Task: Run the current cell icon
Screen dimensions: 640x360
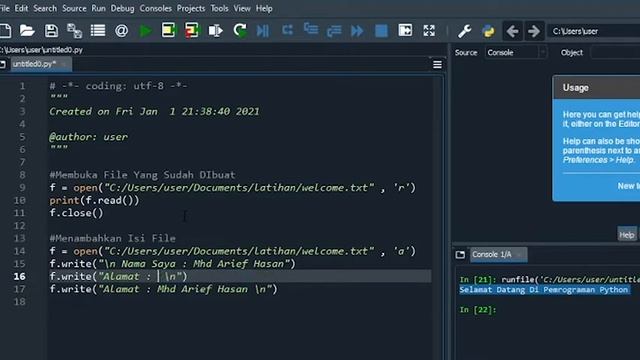Action: 168,31
